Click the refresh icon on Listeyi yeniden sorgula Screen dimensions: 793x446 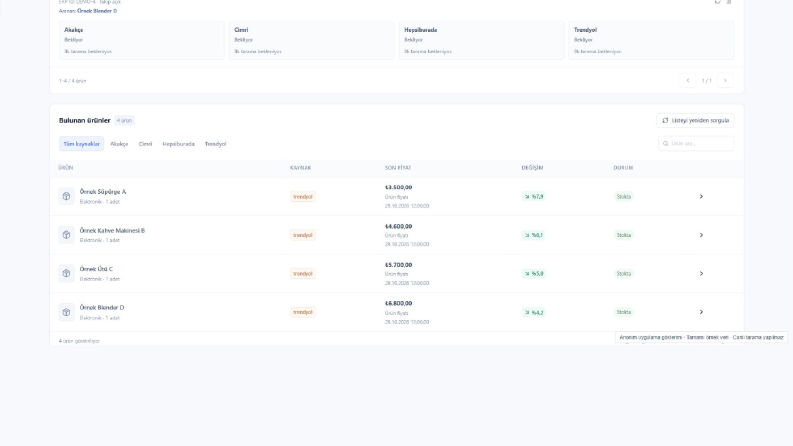665,120
